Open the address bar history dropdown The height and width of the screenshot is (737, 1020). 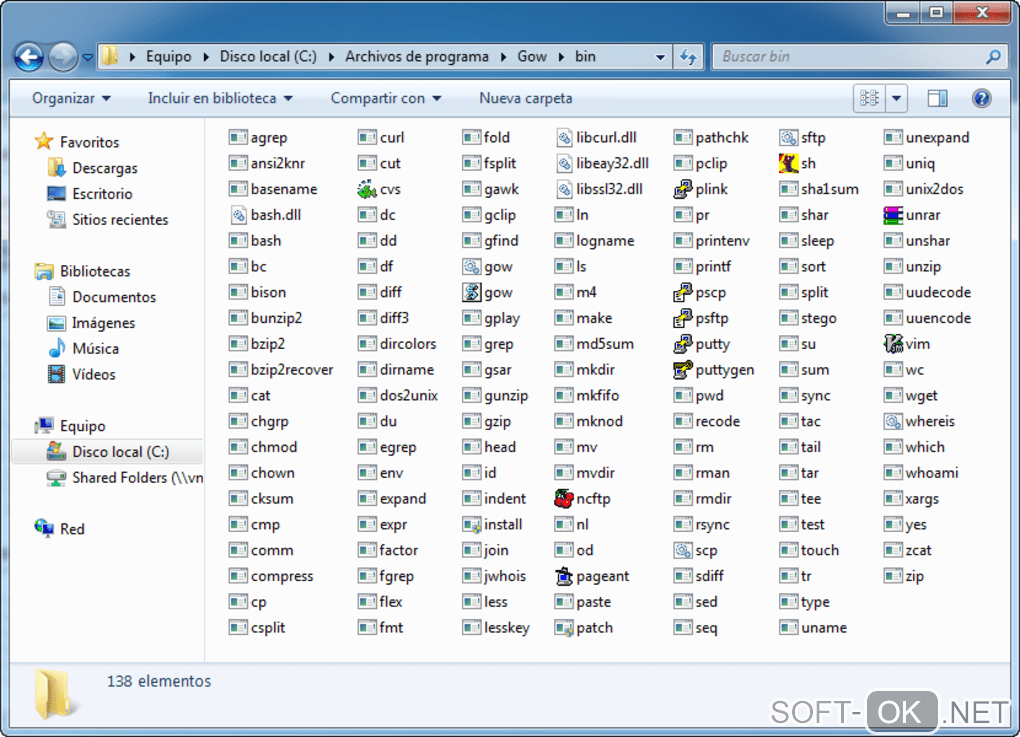tap(660, 57)
